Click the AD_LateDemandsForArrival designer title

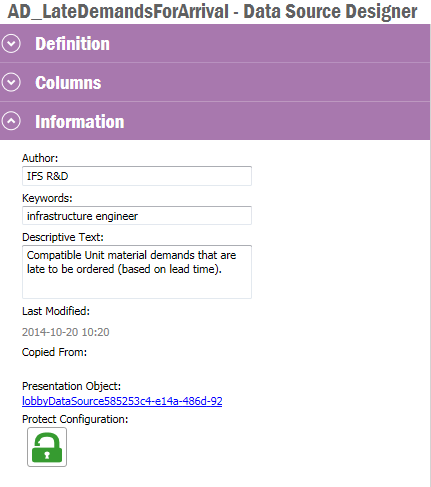[x=212, y=11]
